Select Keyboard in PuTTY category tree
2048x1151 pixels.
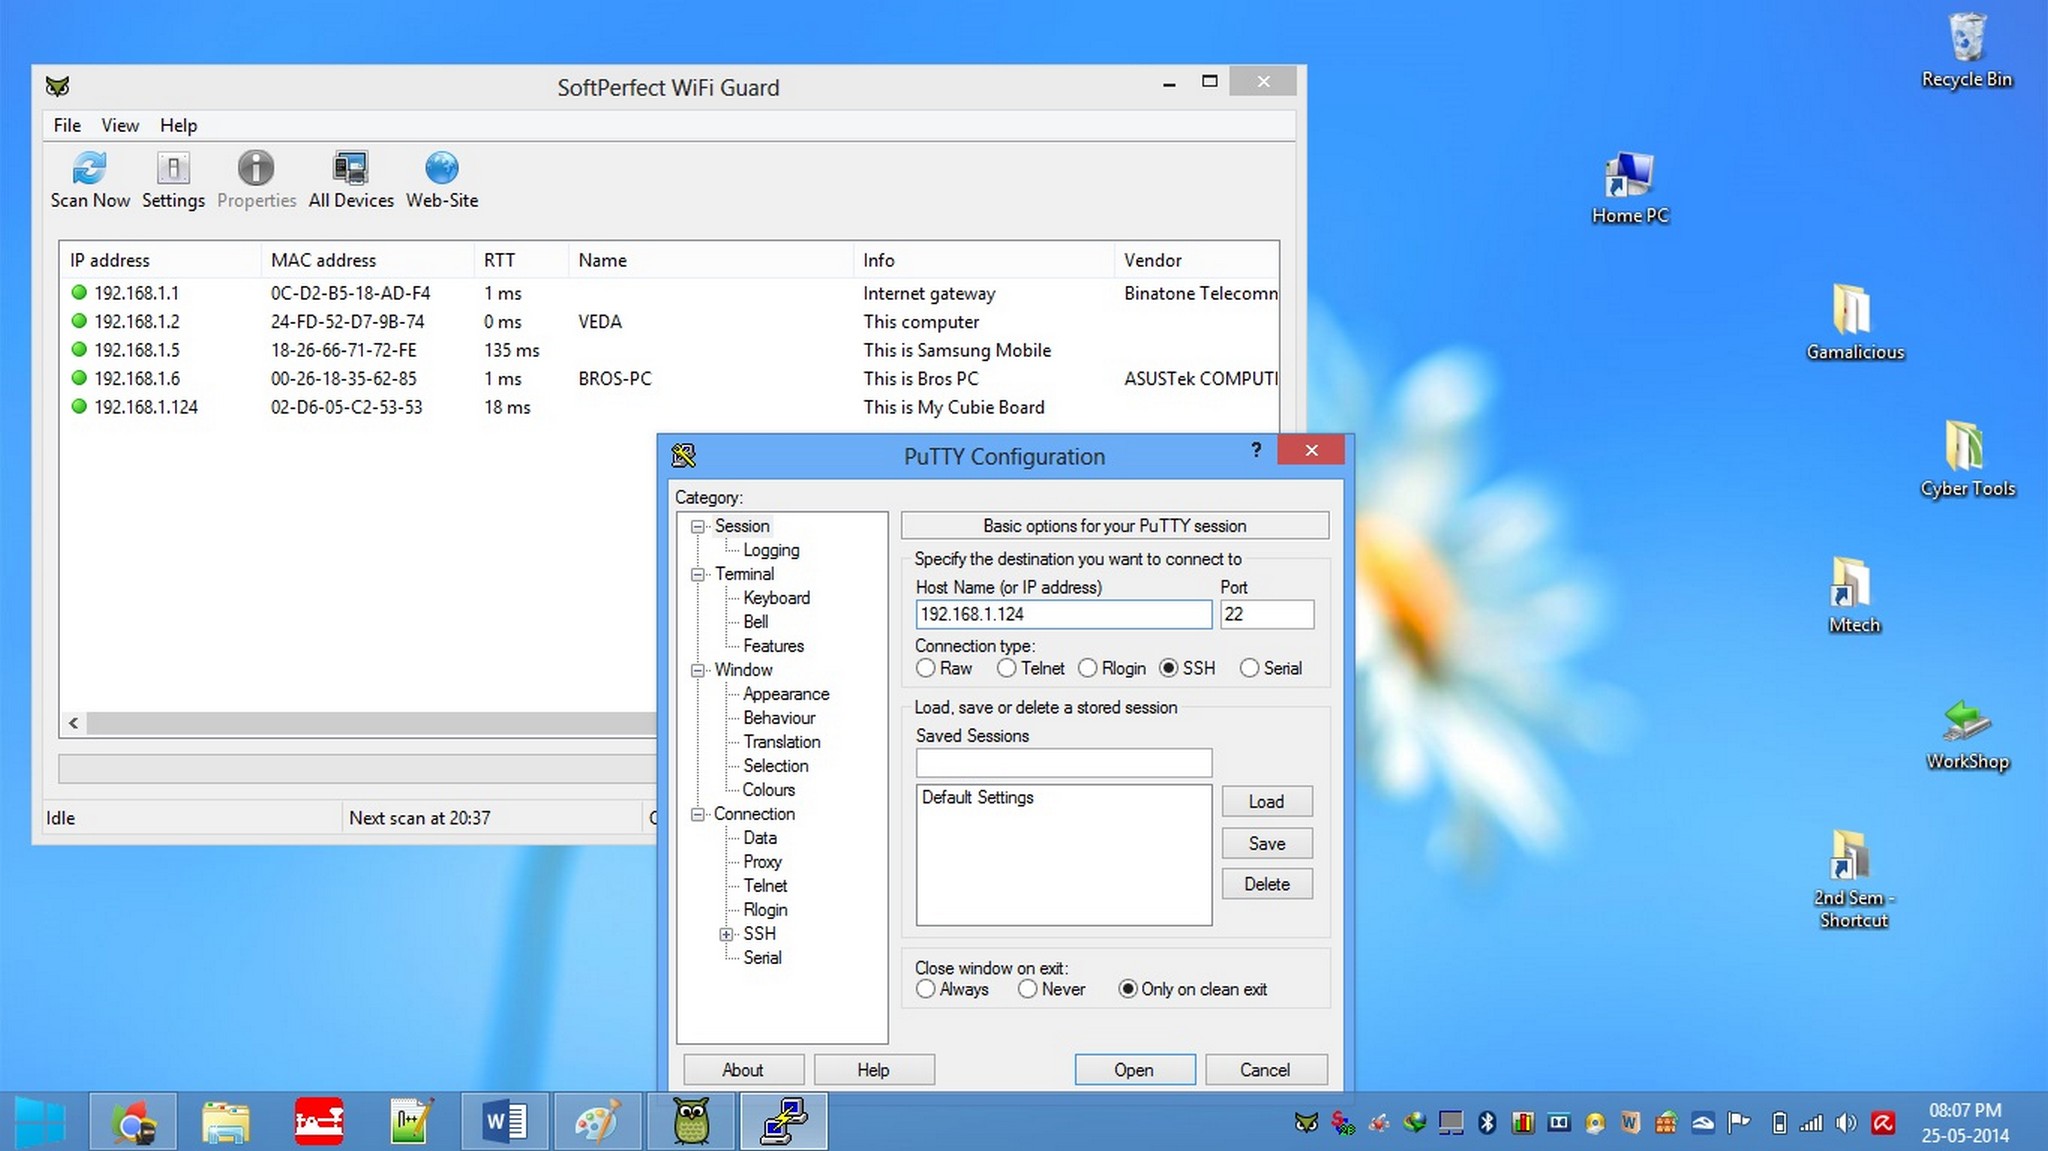(777, 598)
